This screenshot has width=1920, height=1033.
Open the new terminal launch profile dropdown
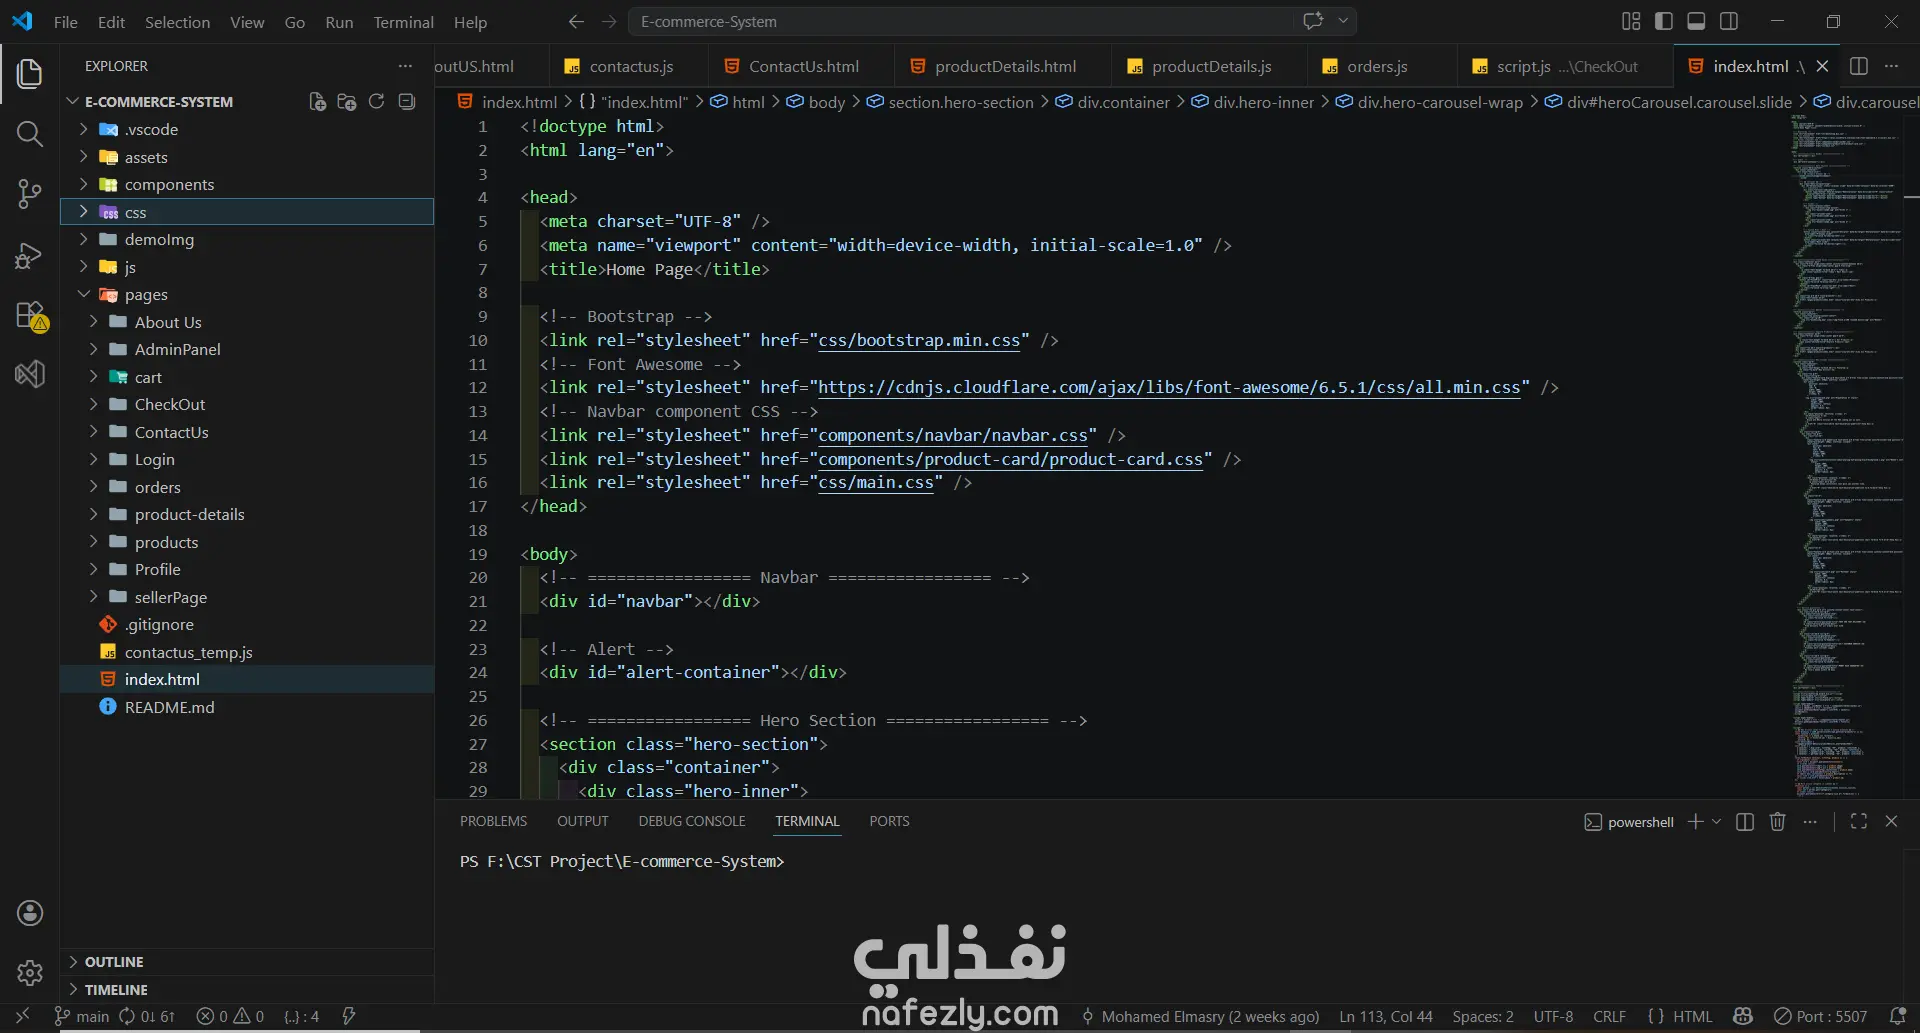(1717, 822)
